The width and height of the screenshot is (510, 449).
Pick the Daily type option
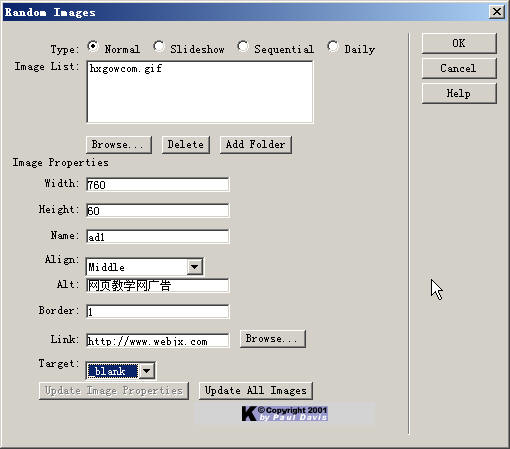point(333,46)
